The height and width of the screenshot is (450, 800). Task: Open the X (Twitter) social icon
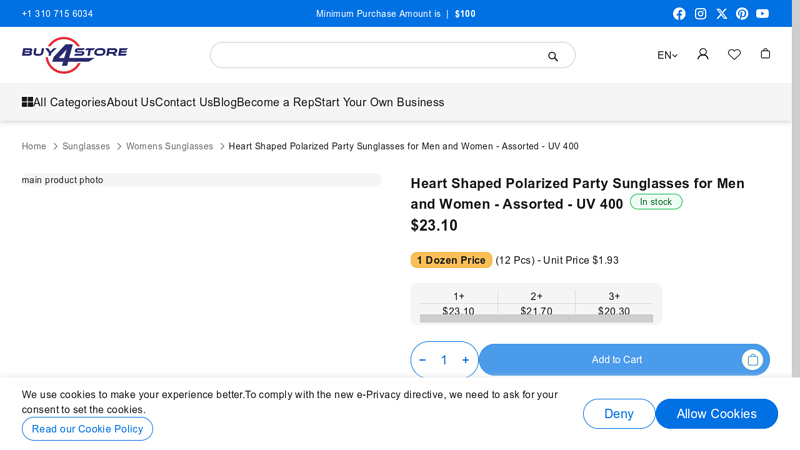pos(721,14)
